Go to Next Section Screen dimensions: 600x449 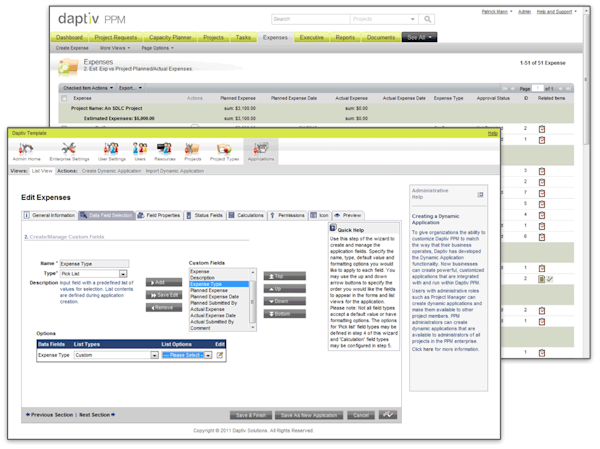click(97, 415)
